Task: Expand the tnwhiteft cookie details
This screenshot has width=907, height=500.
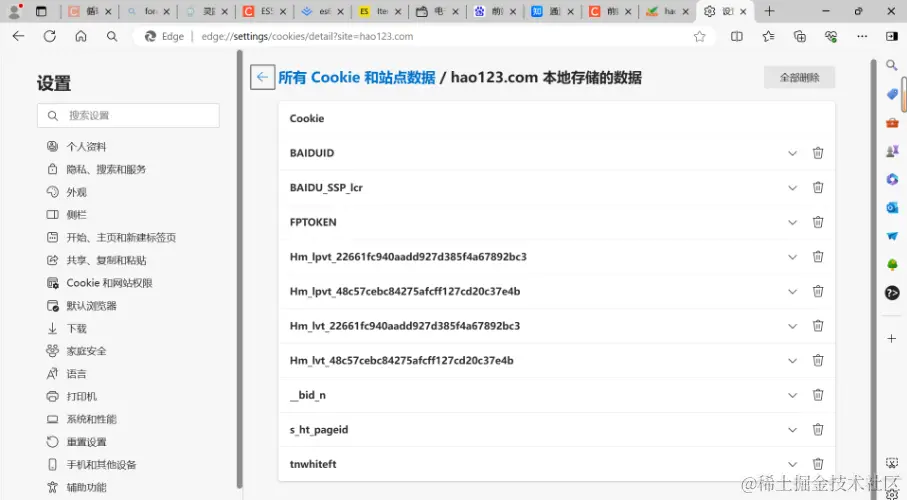Action: point(792,464)
